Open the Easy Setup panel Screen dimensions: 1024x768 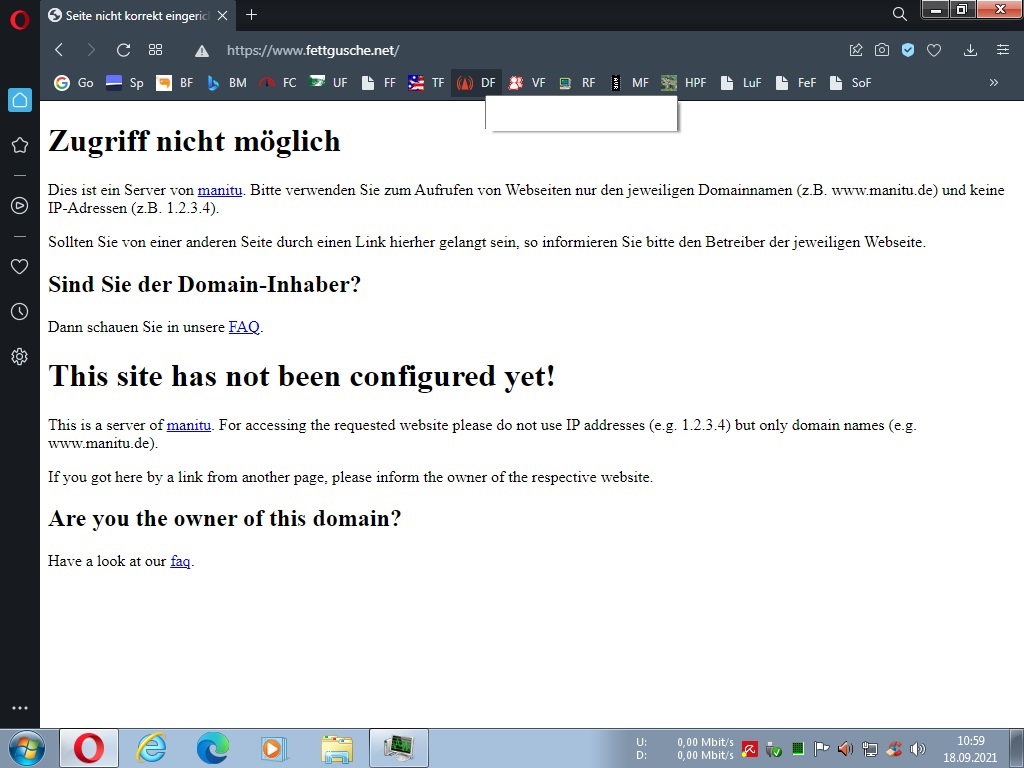(x=1002, y=50)
